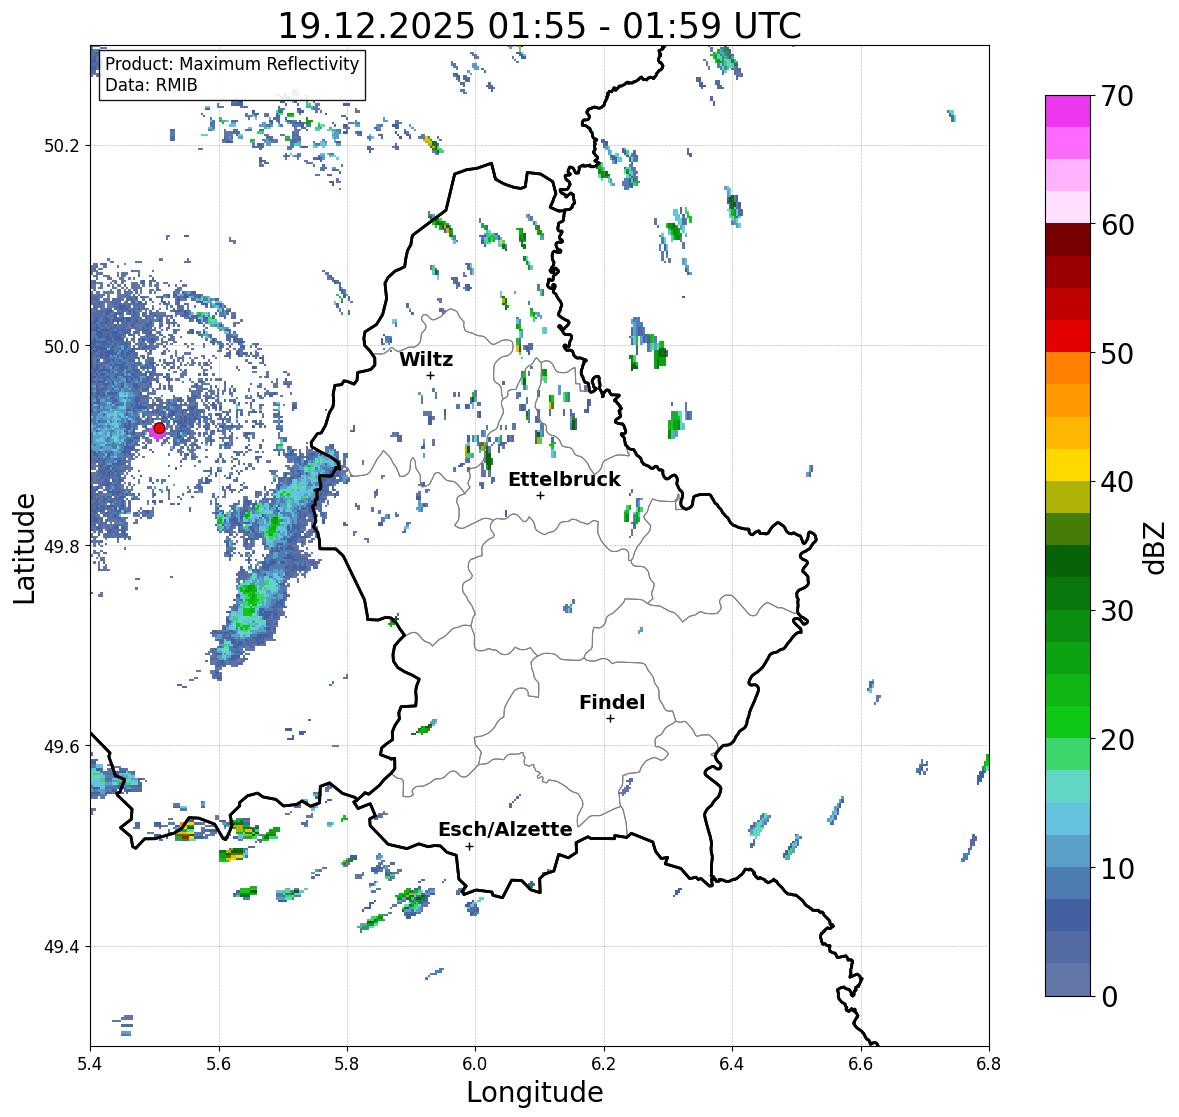This screenshot has height=1117, width=1179.
Task: Click the yellow colorbar segment above 40
Action: (1068, 465)
